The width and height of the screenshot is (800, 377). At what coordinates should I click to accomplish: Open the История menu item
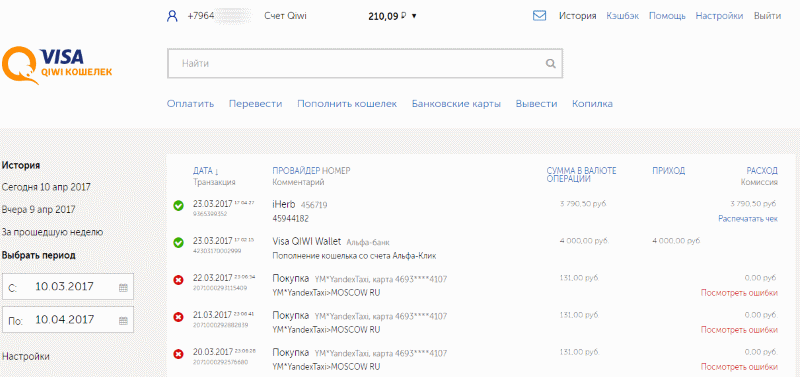click(577, 16)
